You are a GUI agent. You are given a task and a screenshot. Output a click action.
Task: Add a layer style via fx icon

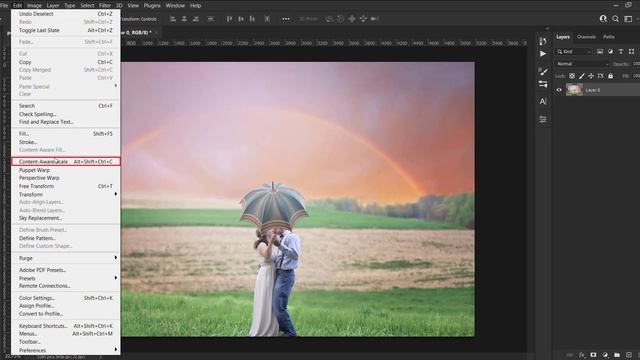[582, 355]
